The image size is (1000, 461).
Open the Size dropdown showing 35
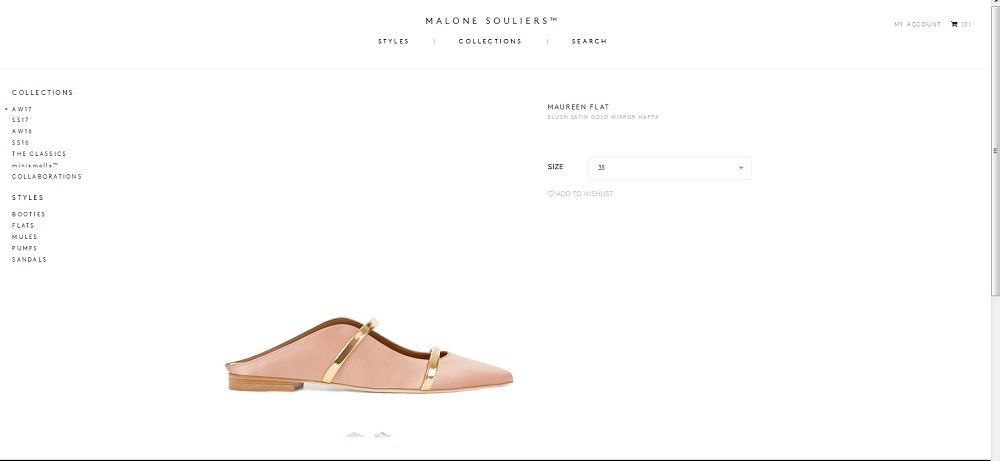[668, 168]
